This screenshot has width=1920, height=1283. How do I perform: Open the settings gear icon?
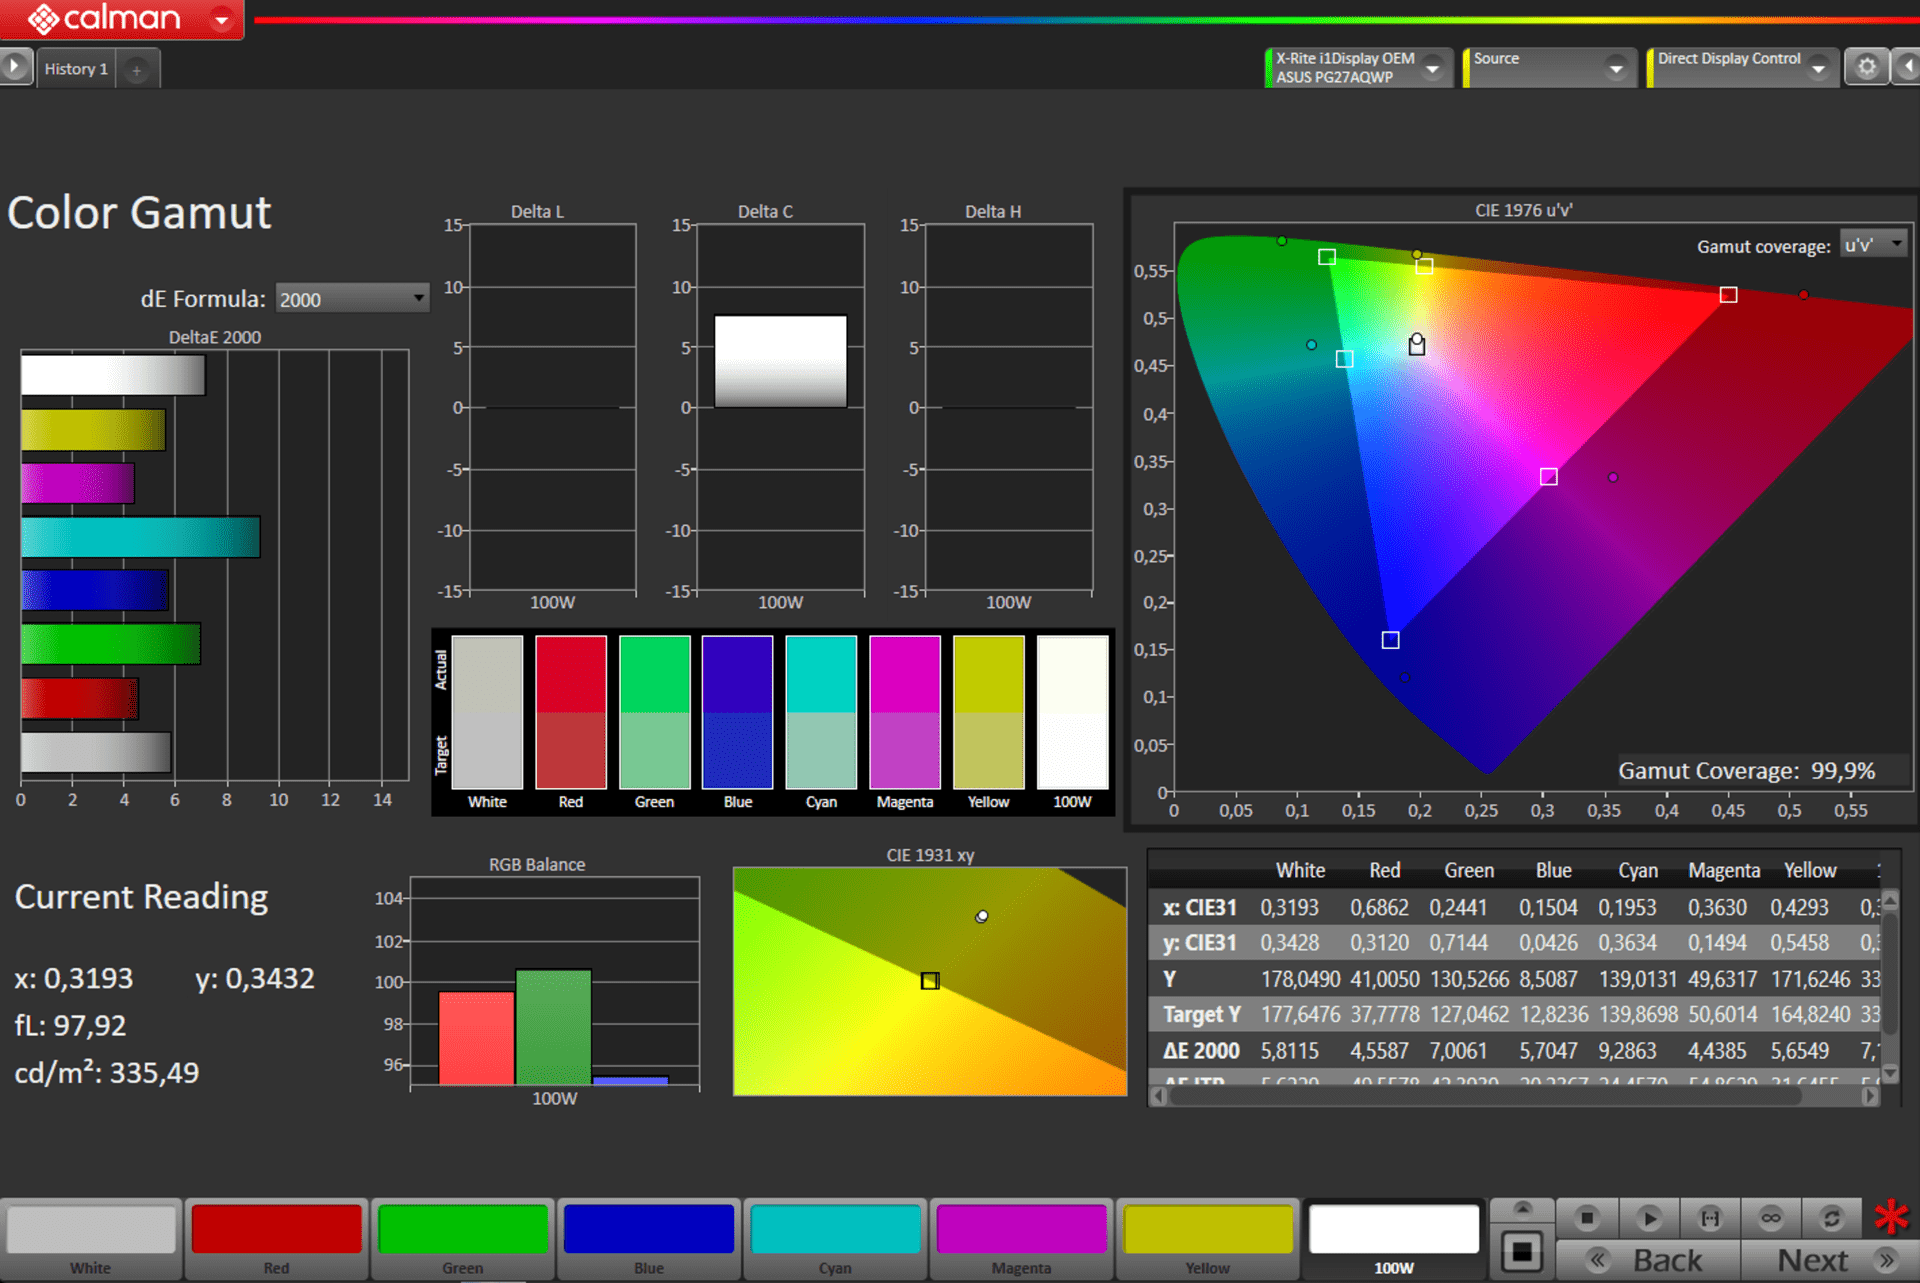(1866, 67)
